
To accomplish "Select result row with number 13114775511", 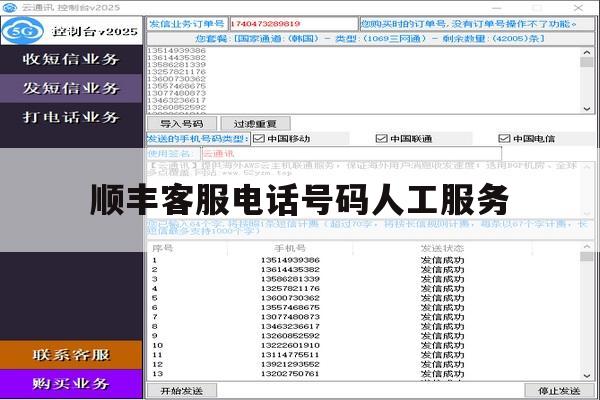I will coord(364,355).
